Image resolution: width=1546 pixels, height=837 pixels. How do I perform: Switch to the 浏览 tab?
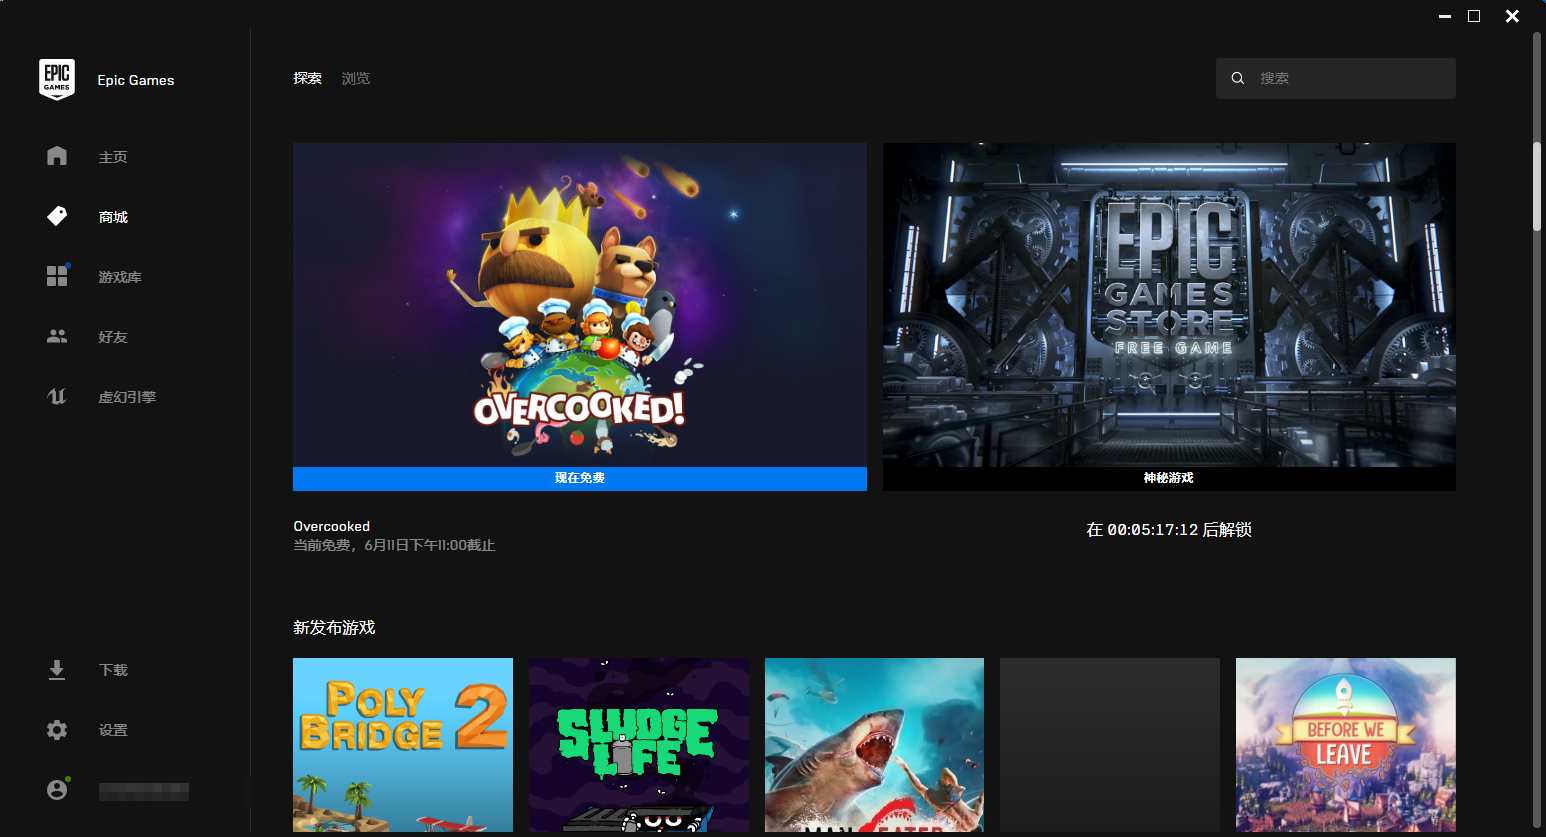tap(355, 78)
